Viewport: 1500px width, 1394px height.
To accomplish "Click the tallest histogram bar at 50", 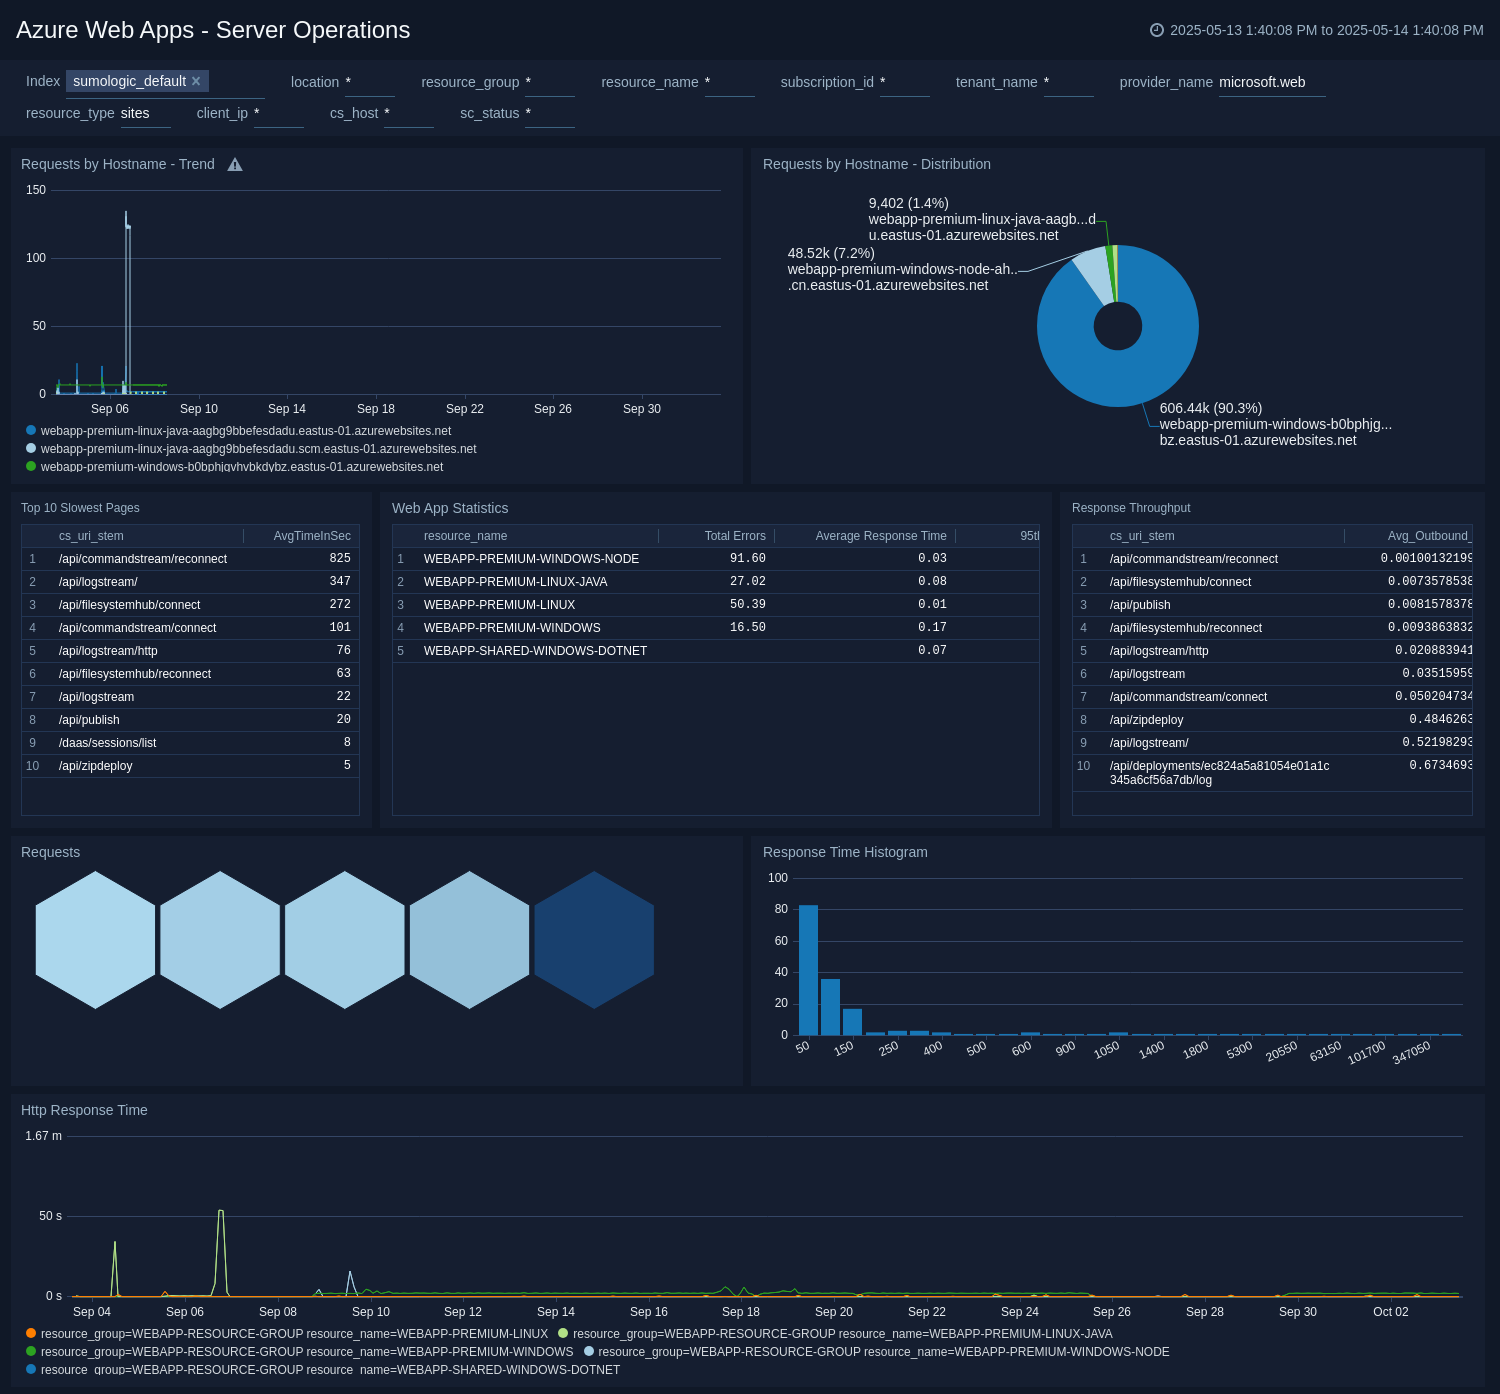I will point(808,970).
